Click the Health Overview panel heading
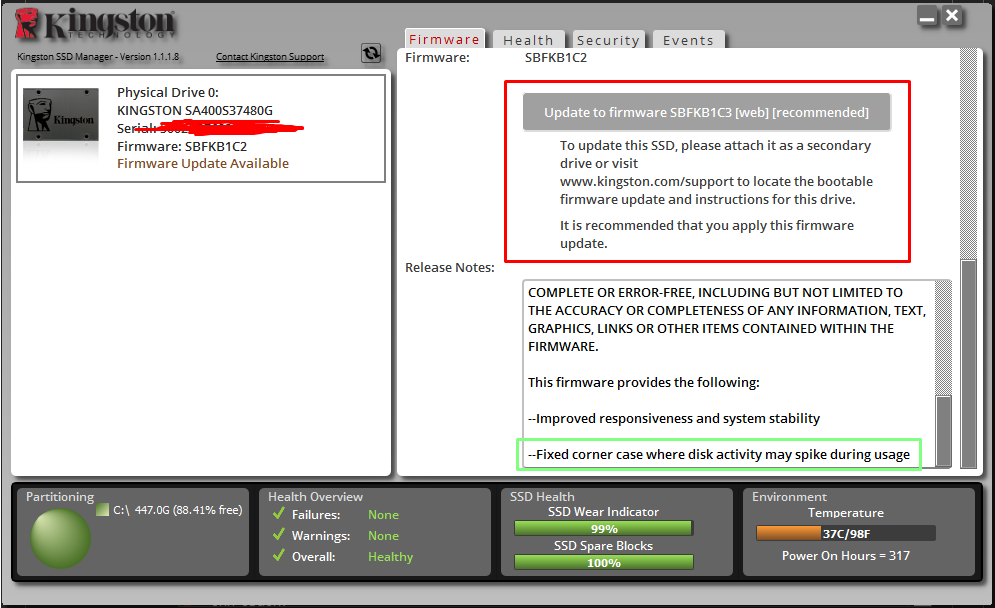The height and width of the screenshot is (608, 995). point(315,496)
